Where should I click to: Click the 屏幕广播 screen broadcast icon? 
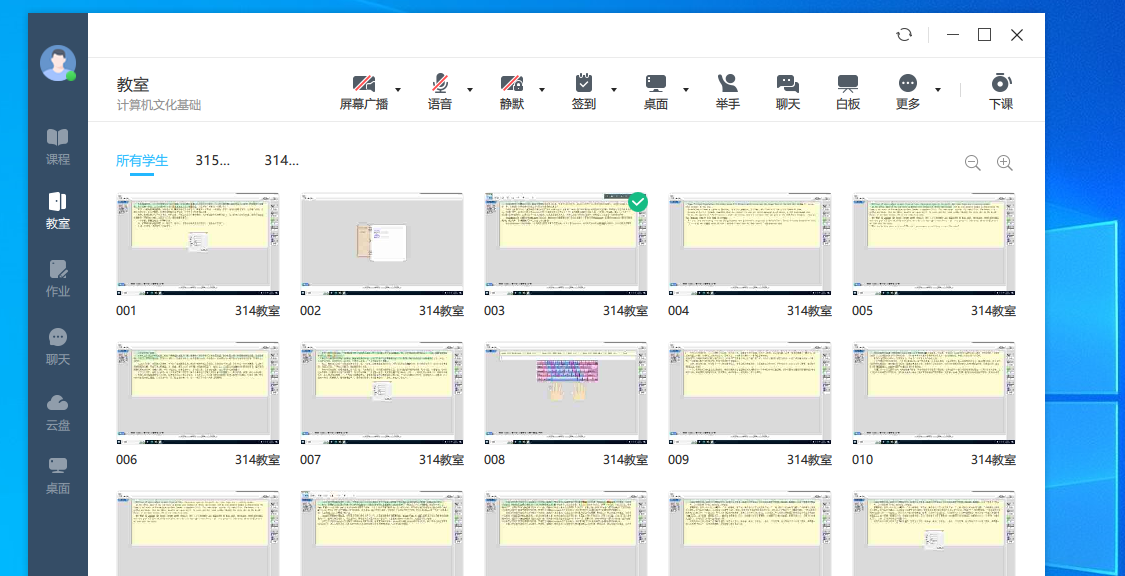tap(363, 84)
